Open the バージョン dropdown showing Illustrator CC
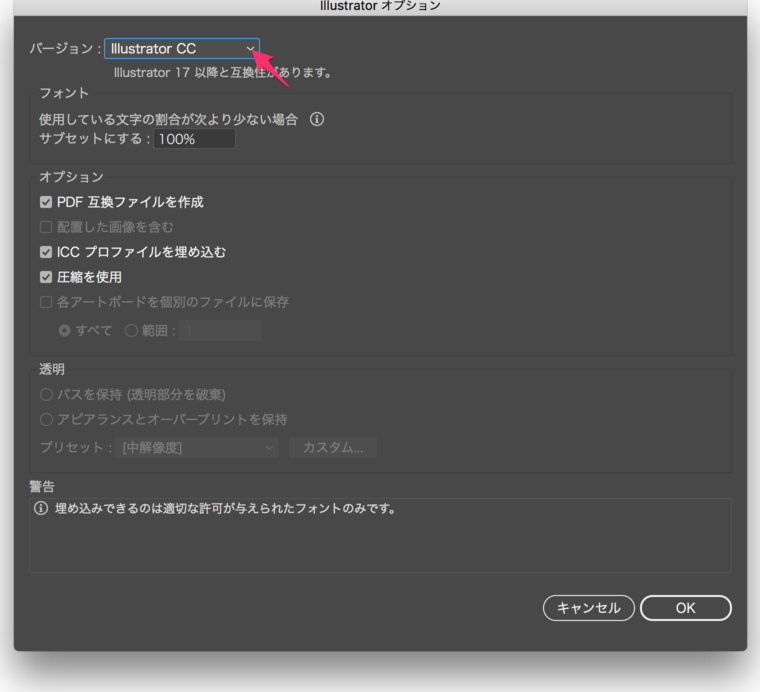The image size is (760, 692). coord(181,48)
